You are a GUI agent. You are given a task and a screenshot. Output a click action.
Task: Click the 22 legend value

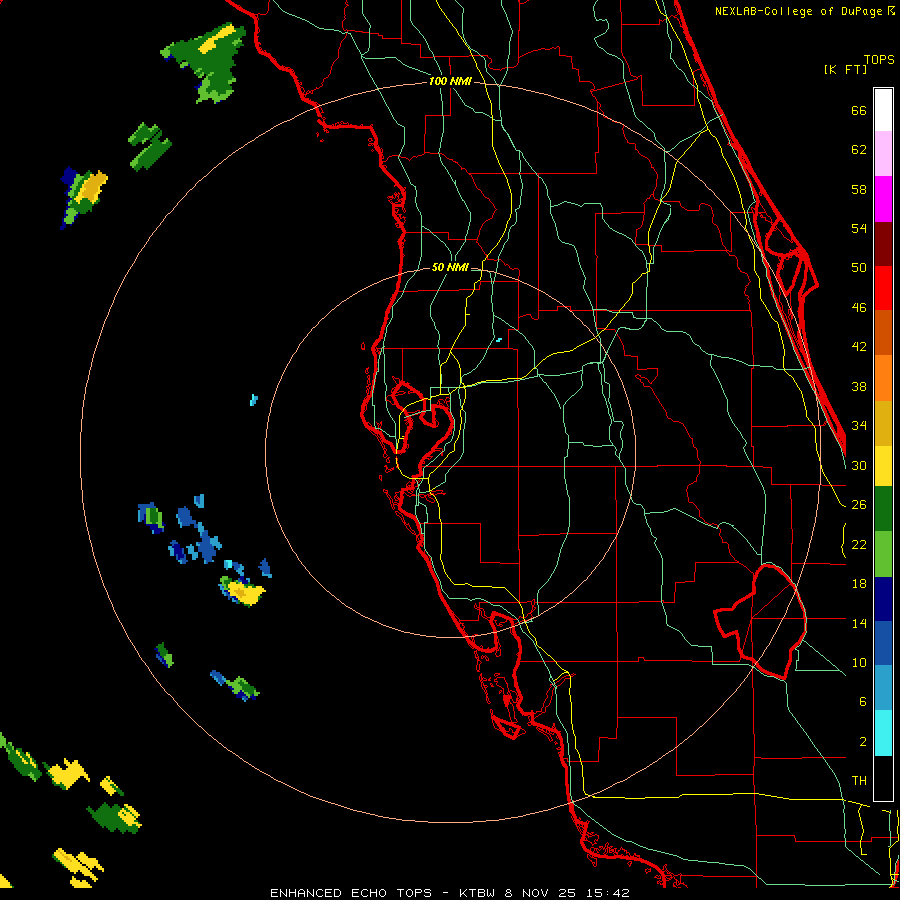859,545
